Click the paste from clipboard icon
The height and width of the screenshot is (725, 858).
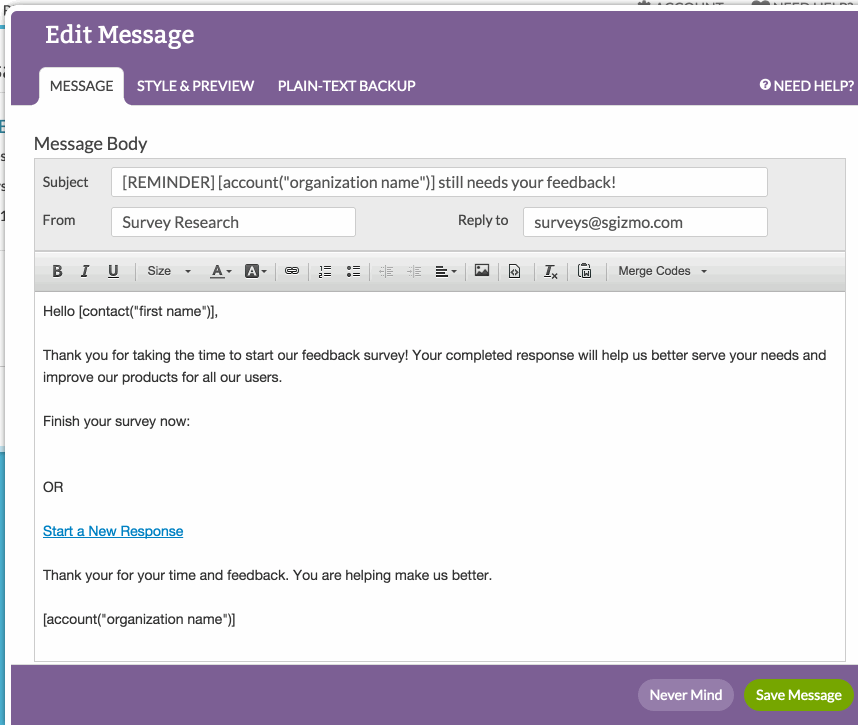tap(584, 270)
